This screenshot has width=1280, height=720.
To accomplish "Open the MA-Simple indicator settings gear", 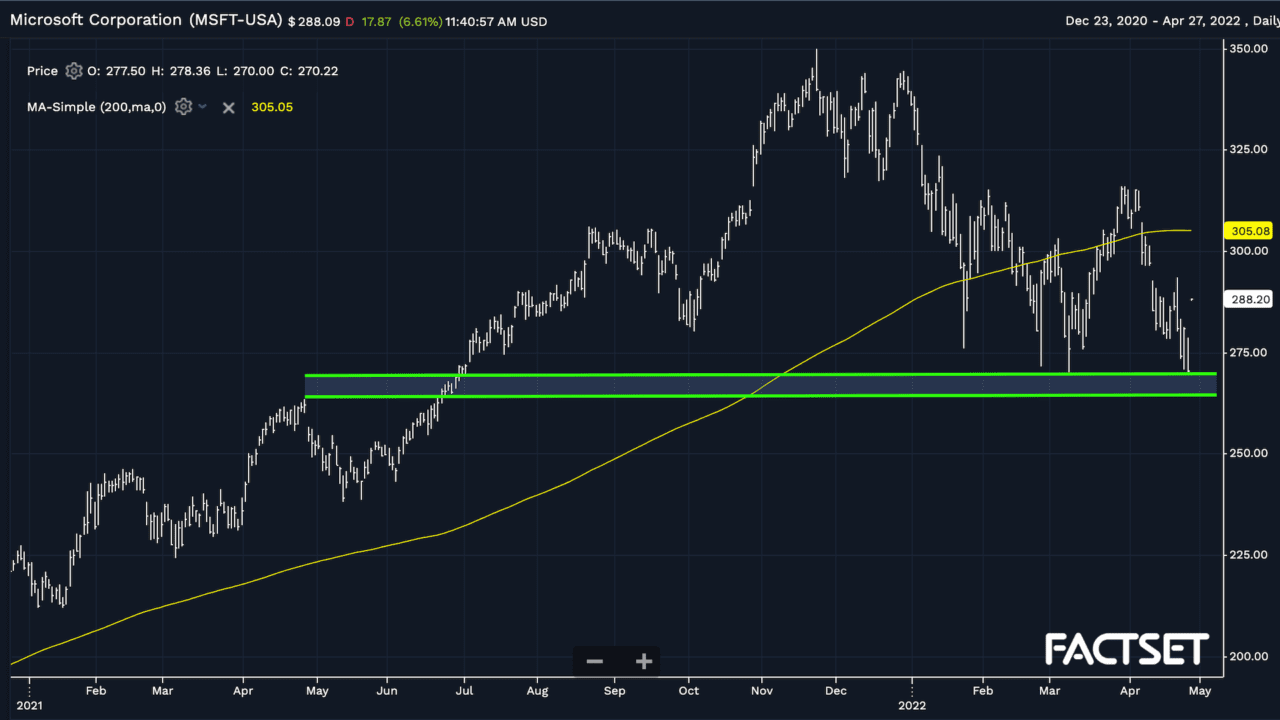I will coord(183,107).
